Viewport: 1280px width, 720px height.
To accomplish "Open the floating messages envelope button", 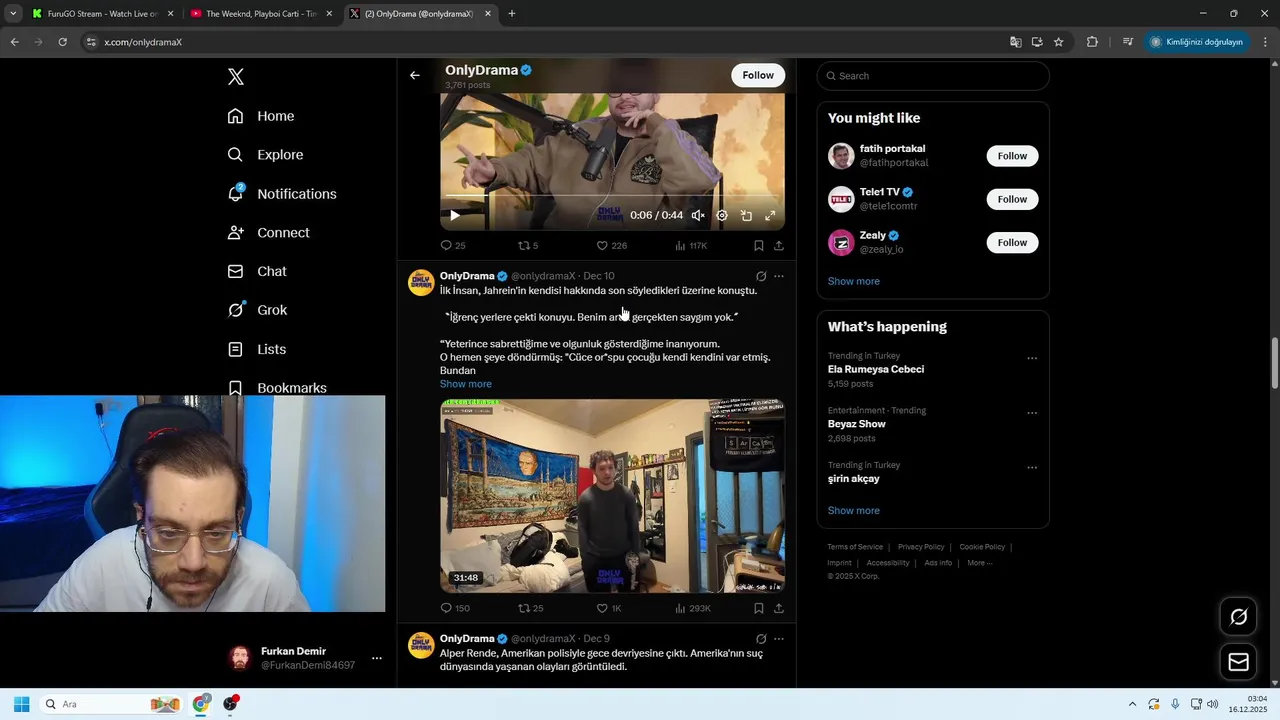I will tap(1238, 662).
